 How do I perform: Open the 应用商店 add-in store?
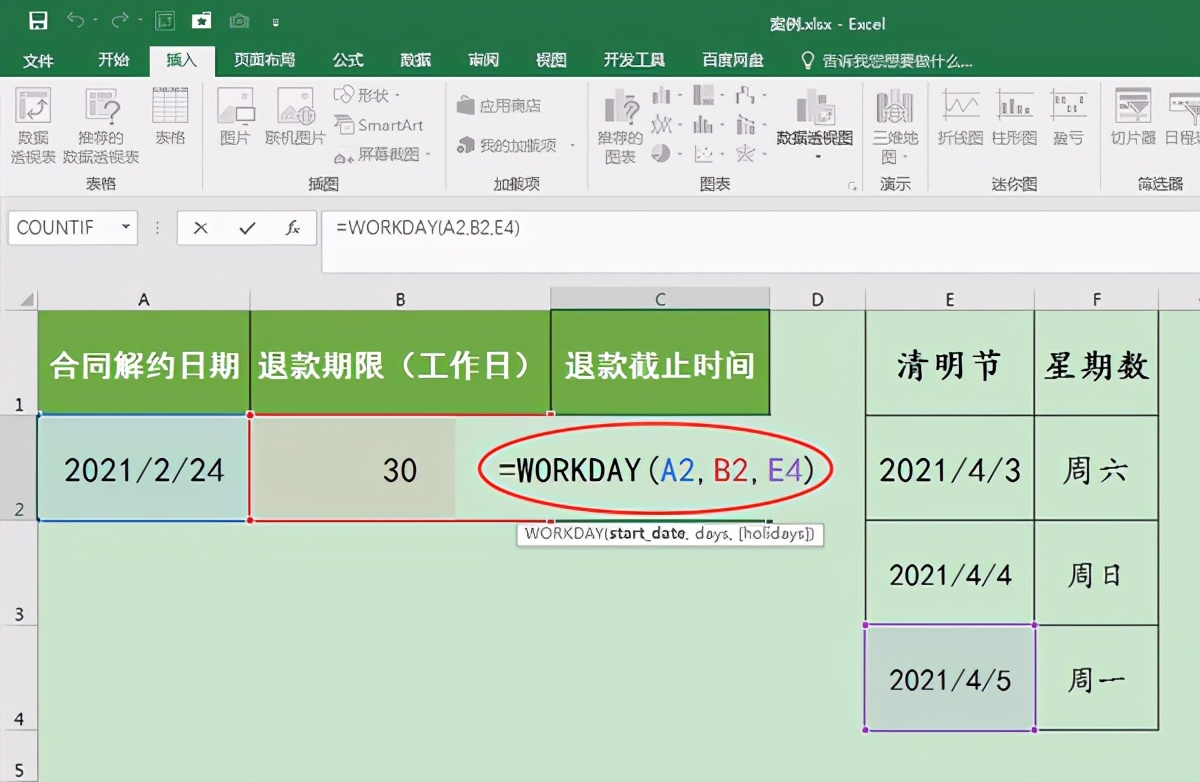[x=498, y=105]
